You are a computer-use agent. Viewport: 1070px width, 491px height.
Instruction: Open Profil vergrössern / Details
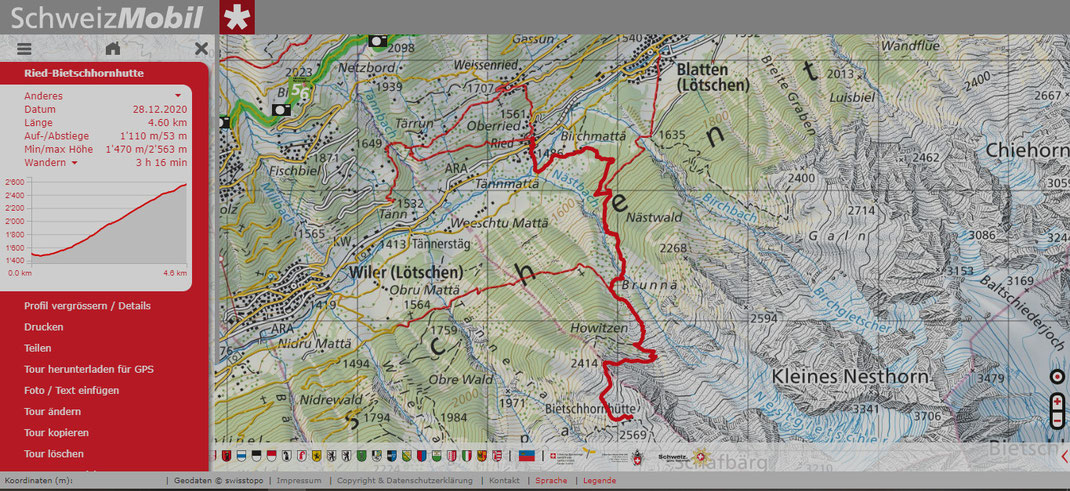pyautogui.click(x=87, y=306)
